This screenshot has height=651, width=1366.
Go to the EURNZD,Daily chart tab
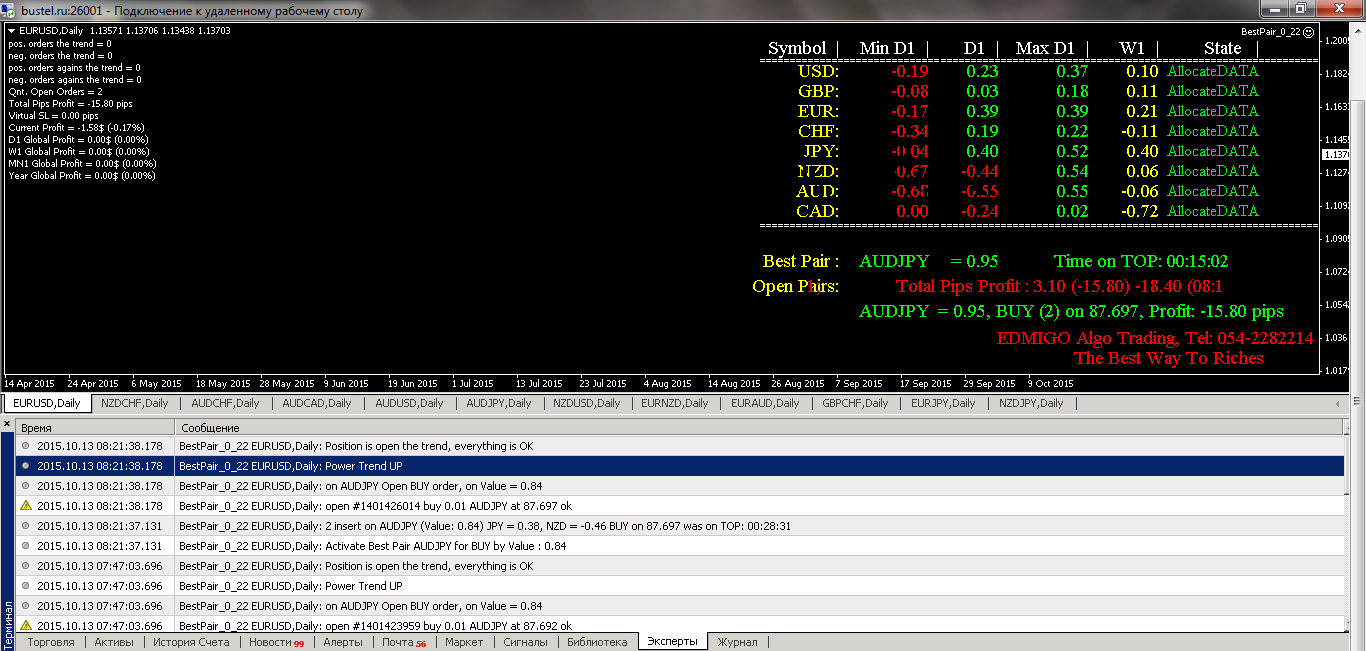point(675,403)
